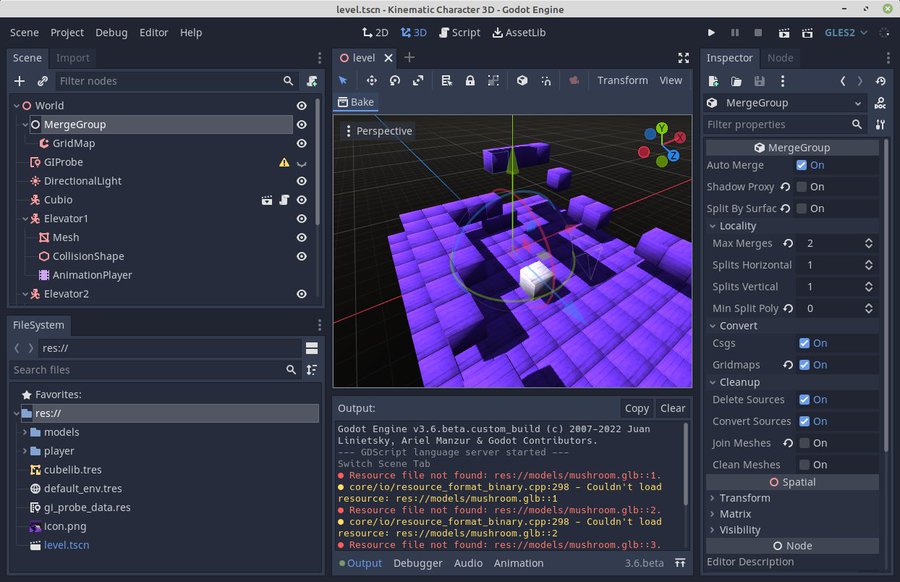This screenshot has width=900, height=582.
Task: Add a new node with plus icon
Action: 20,81
